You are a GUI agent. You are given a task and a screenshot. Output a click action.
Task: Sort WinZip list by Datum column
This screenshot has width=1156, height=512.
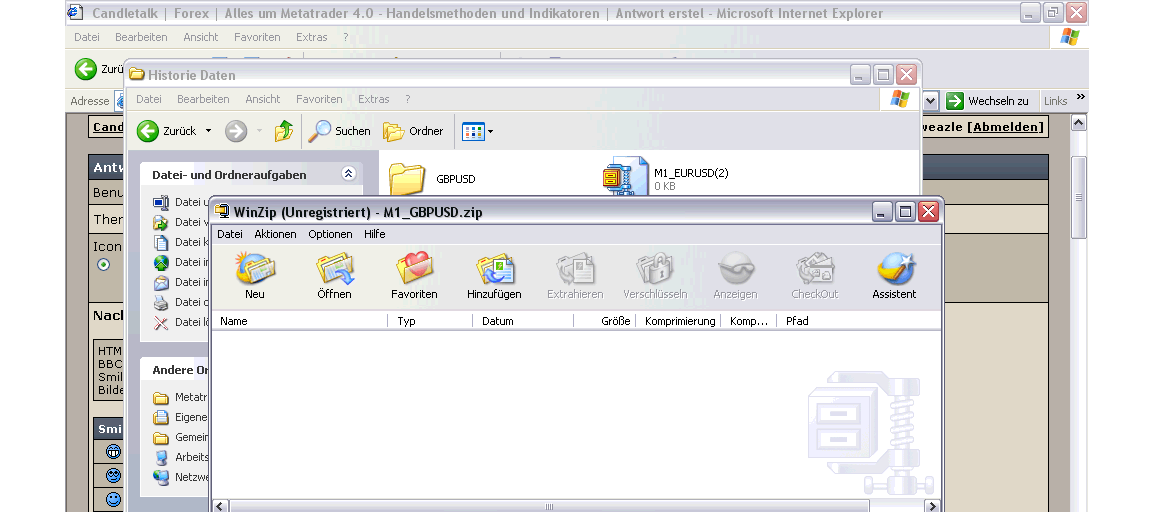(523, 321)
